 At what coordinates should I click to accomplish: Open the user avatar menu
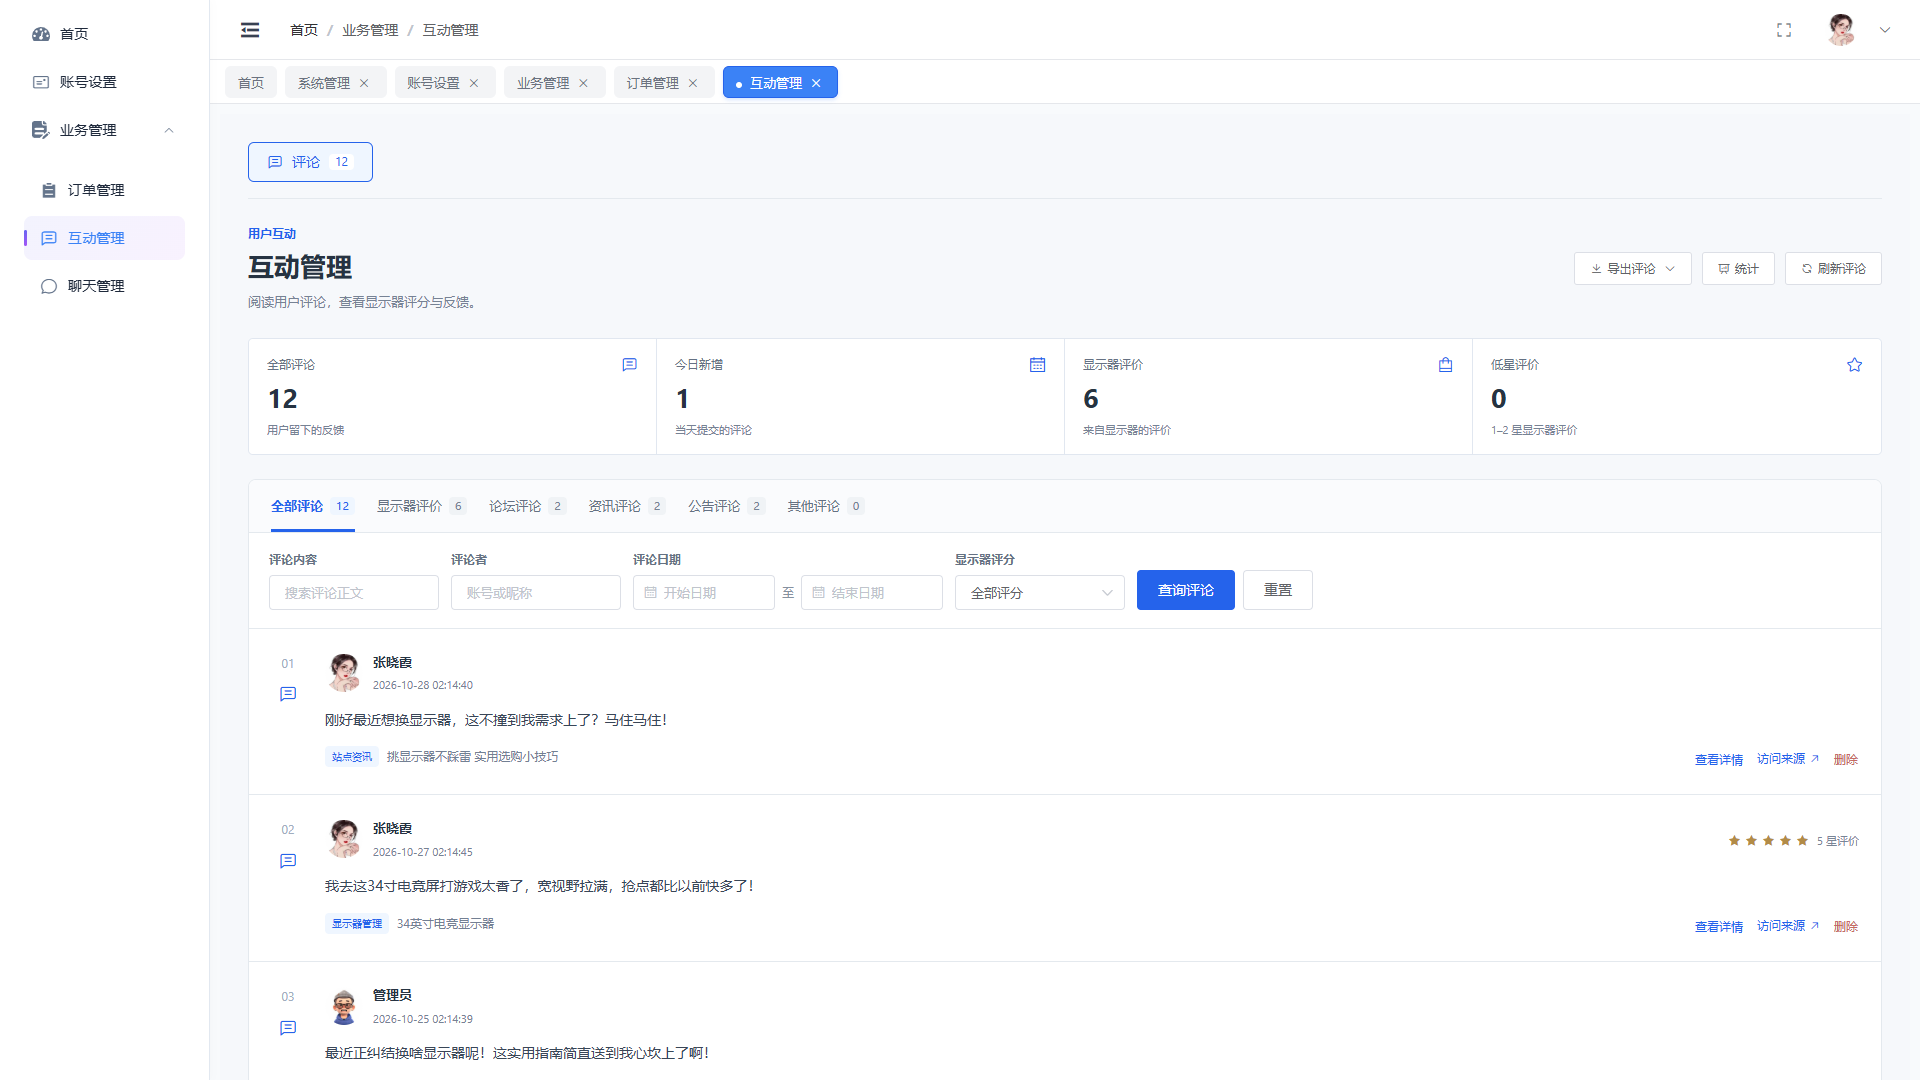coord(1841,30)
